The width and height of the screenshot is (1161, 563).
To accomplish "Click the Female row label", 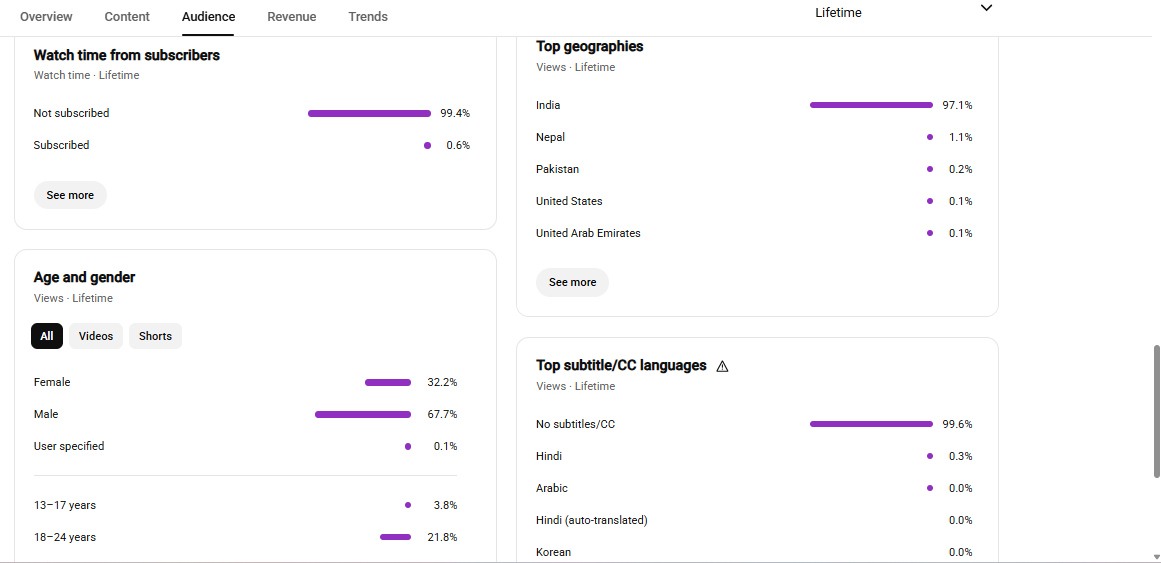I will coord(52,382).
